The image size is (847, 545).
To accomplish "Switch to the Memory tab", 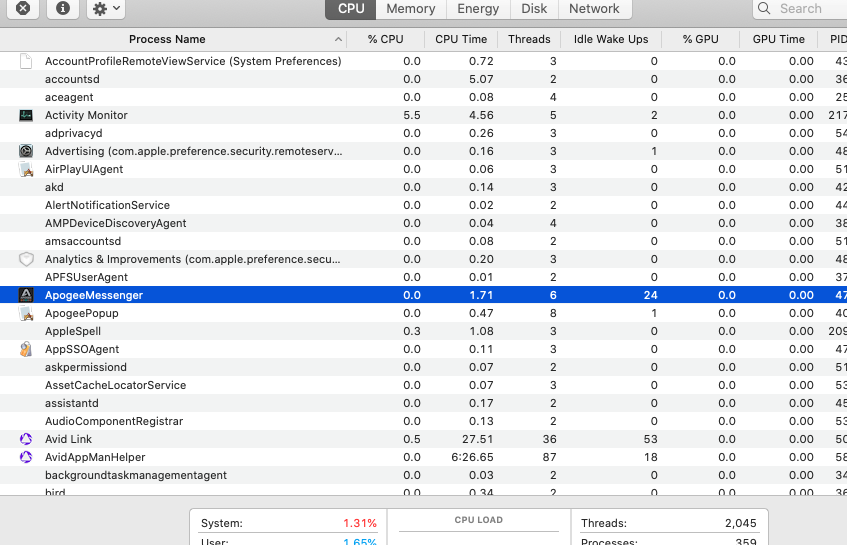I will (411, 9).
